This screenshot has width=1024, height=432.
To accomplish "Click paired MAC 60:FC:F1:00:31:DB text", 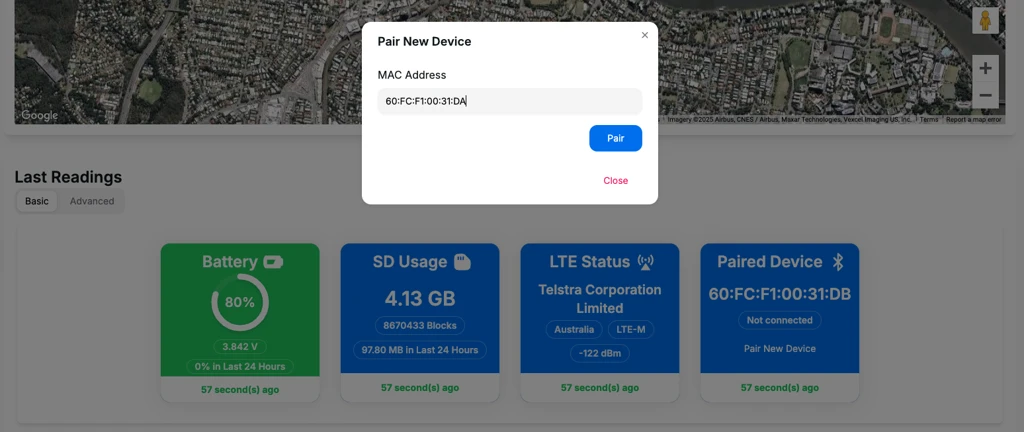I will click(x=780, y=294).
